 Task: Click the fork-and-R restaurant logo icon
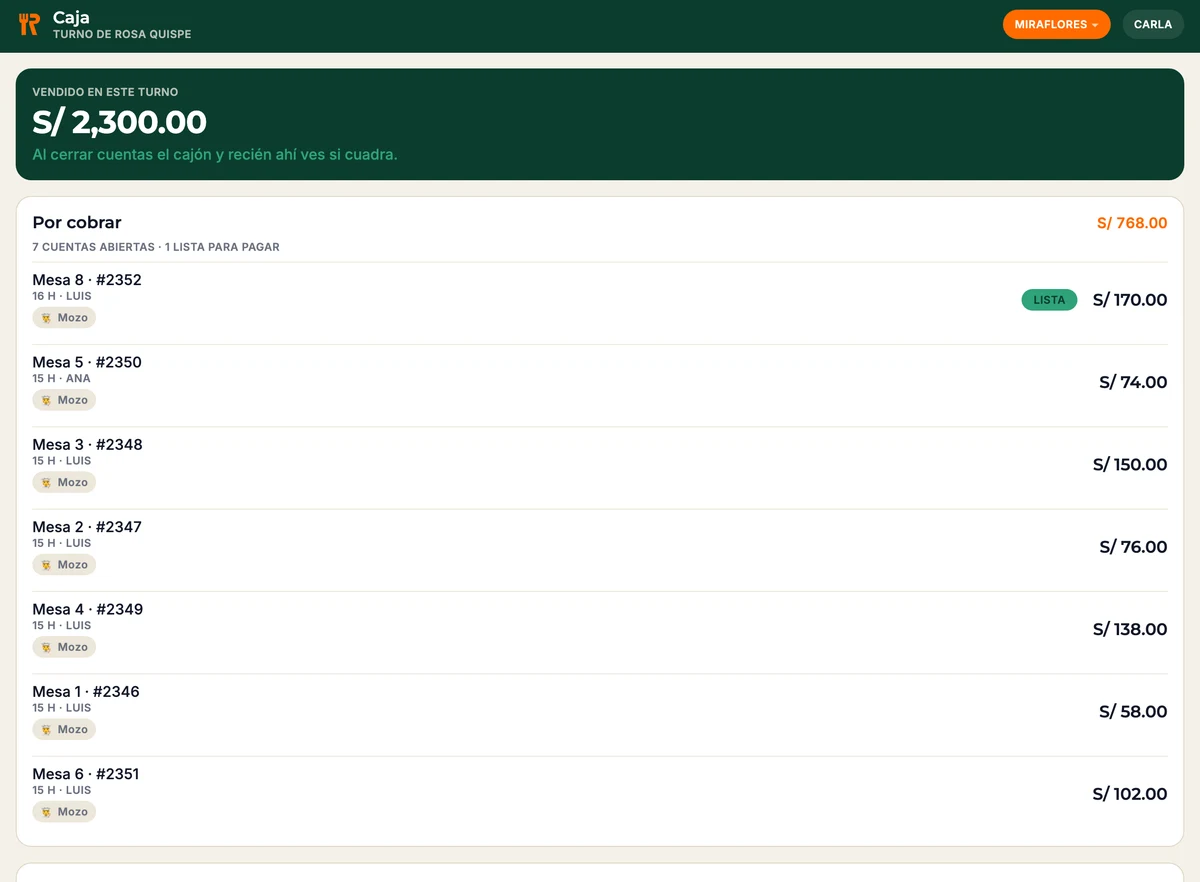[29, 25]
